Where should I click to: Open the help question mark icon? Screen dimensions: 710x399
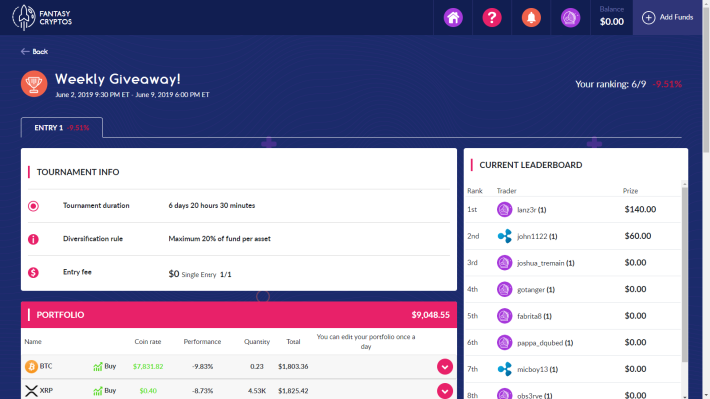pos(492,18)
